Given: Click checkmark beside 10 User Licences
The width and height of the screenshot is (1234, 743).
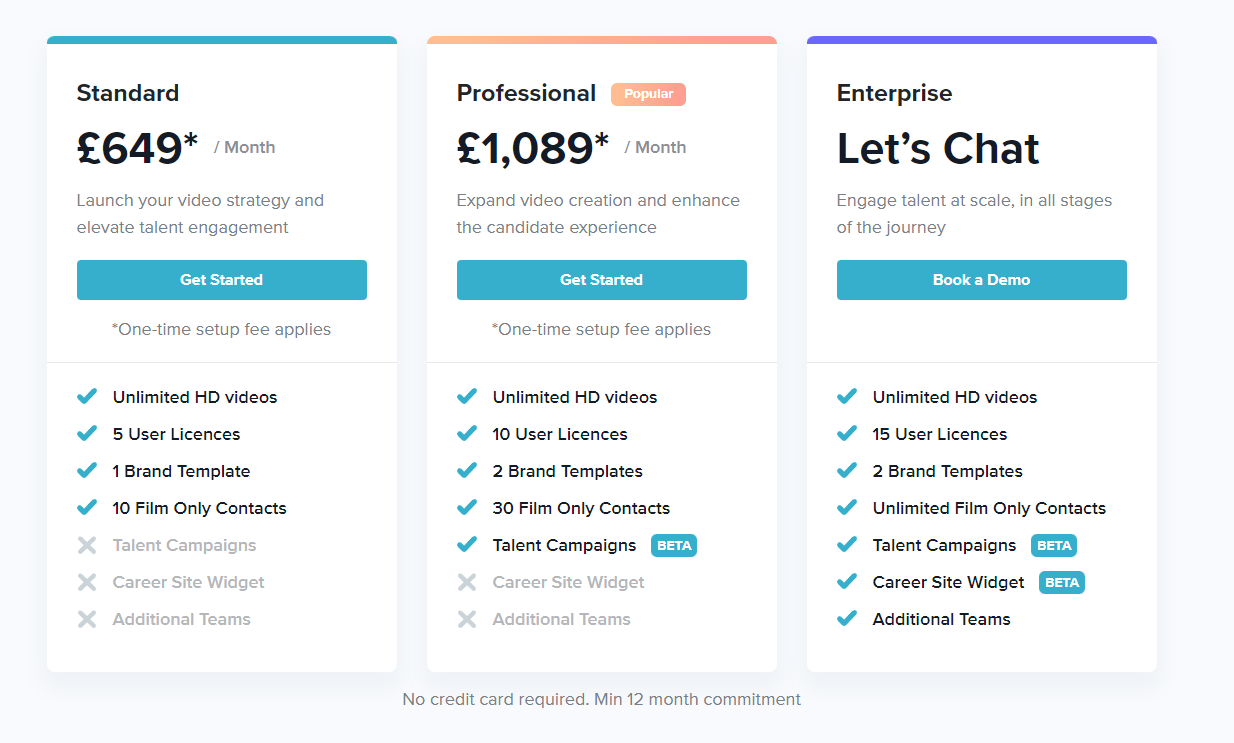Looking at the screenshot, I should coord(467,434).
